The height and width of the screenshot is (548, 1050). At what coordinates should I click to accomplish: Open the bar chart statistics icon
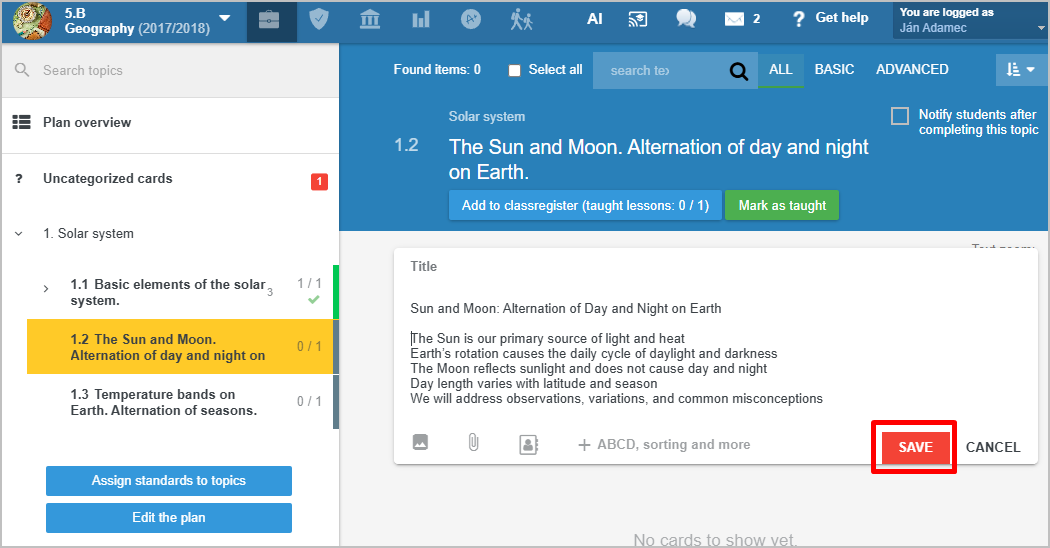click(420, 20)
